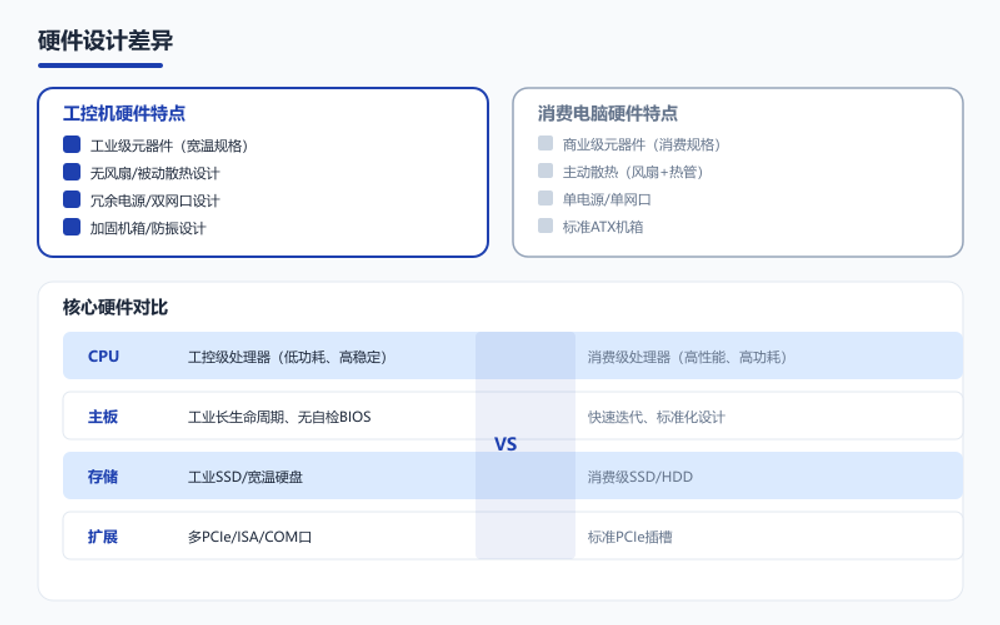Select the 消费电脑硬件特点 panel header
Image resolution: width=1000 pixels, height=625 pixels.
[609, 113]
